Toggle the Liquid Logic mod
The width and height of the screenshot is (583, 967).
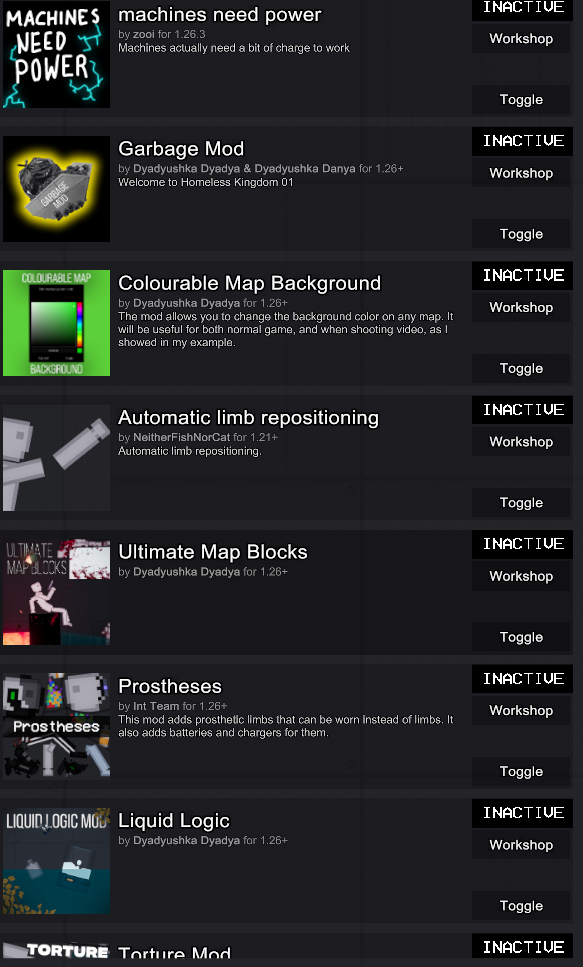520,905
